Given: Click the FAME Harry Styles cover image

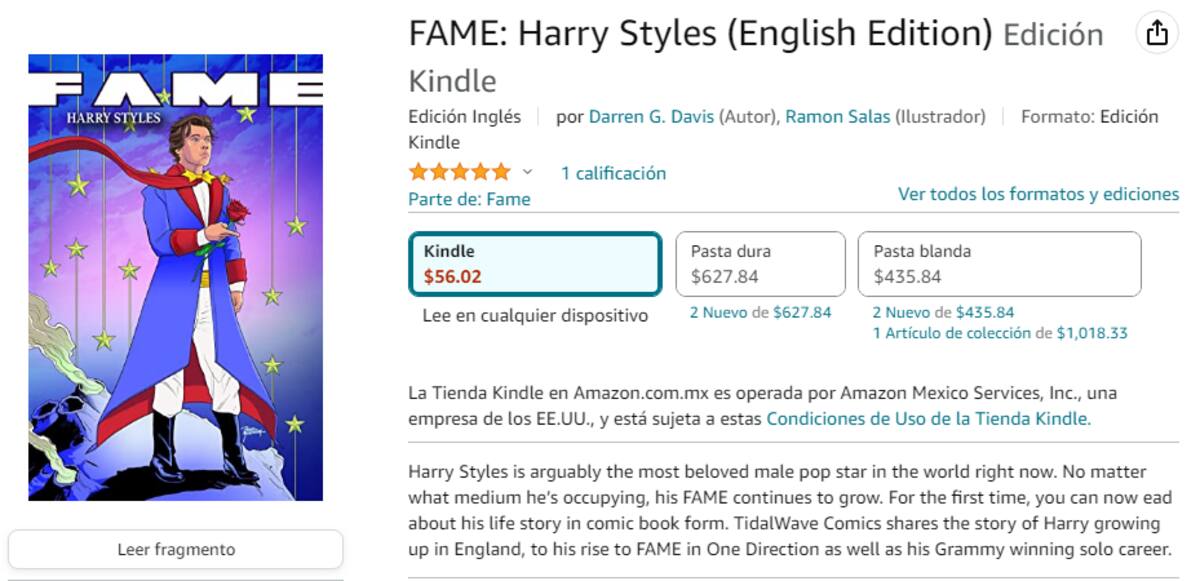Looking at the screenshot, I should pyautogui.click(x=176, y=277).
